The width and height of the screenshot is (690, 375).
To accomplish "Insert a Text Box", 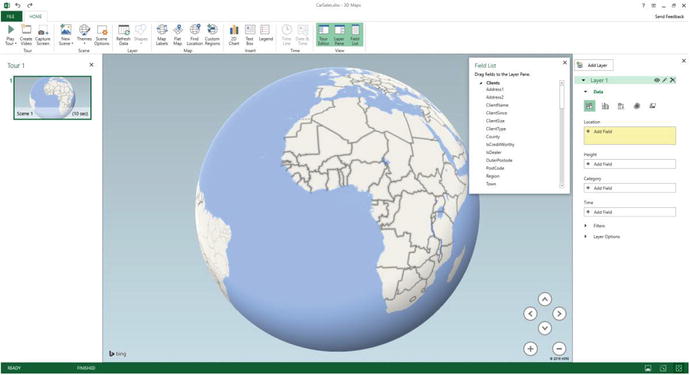I will point(250,35).
